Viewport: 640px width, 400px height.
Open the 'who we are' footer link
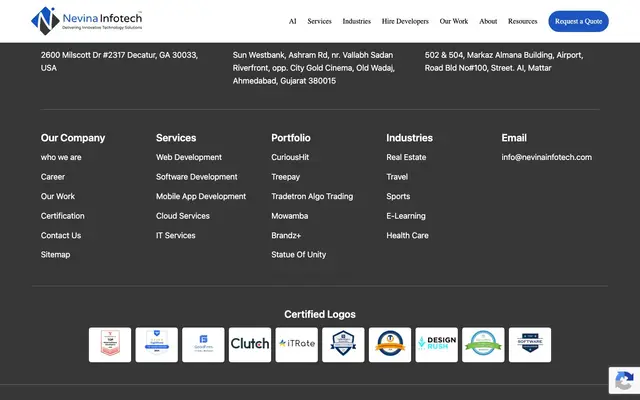pos(61,157)
